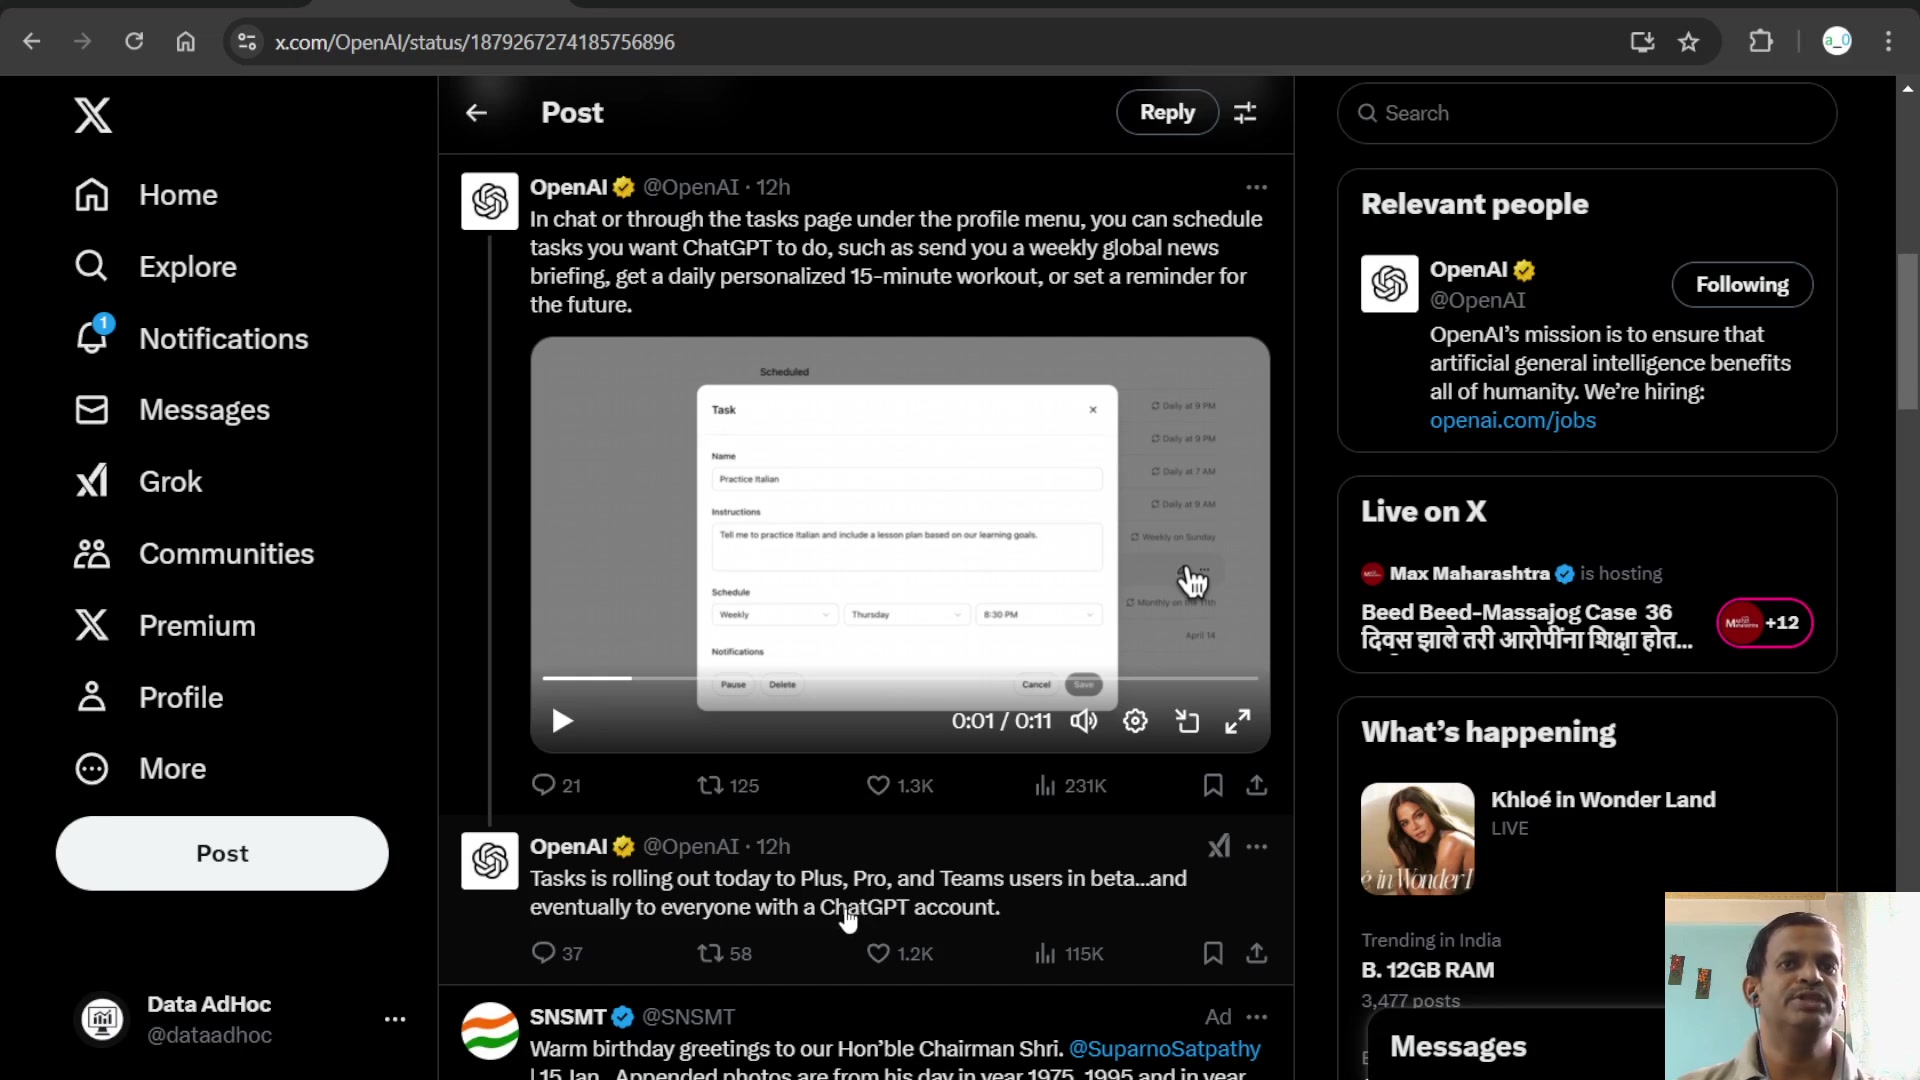Open the More menu in sidebar
Viewport: 1920px width, 1080px height.
click(x=141, y=769)
